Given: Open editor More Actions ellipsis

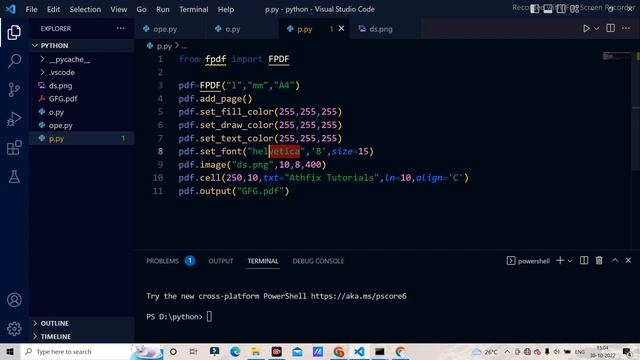Looking at the screenshot, I should coord(626,28).
